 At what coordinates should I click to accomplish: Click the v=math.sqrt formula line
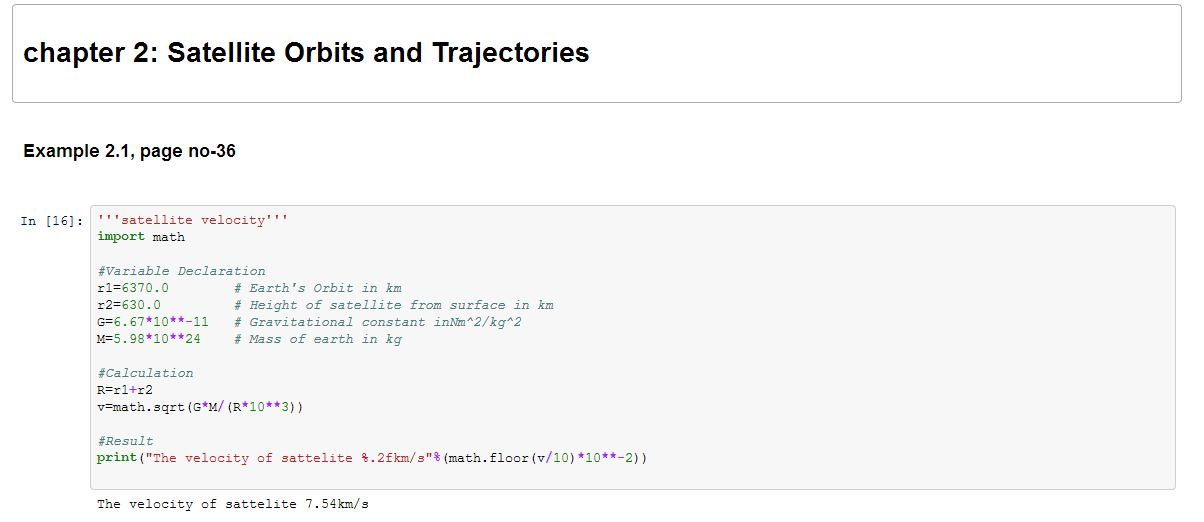(x=200, y=407)
